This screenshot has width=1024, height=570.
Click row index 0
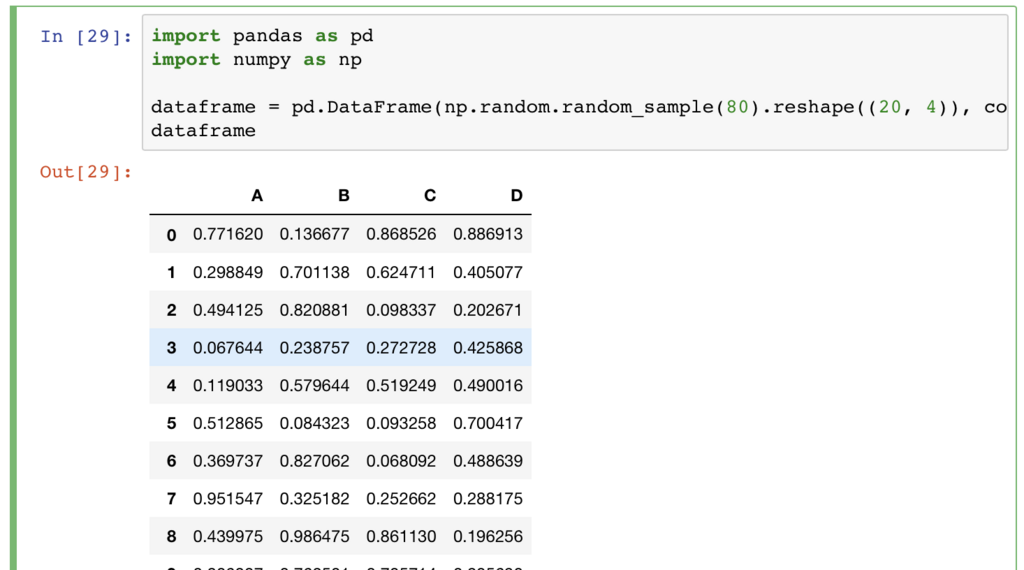pyautogui.click(x=171, y=234)
